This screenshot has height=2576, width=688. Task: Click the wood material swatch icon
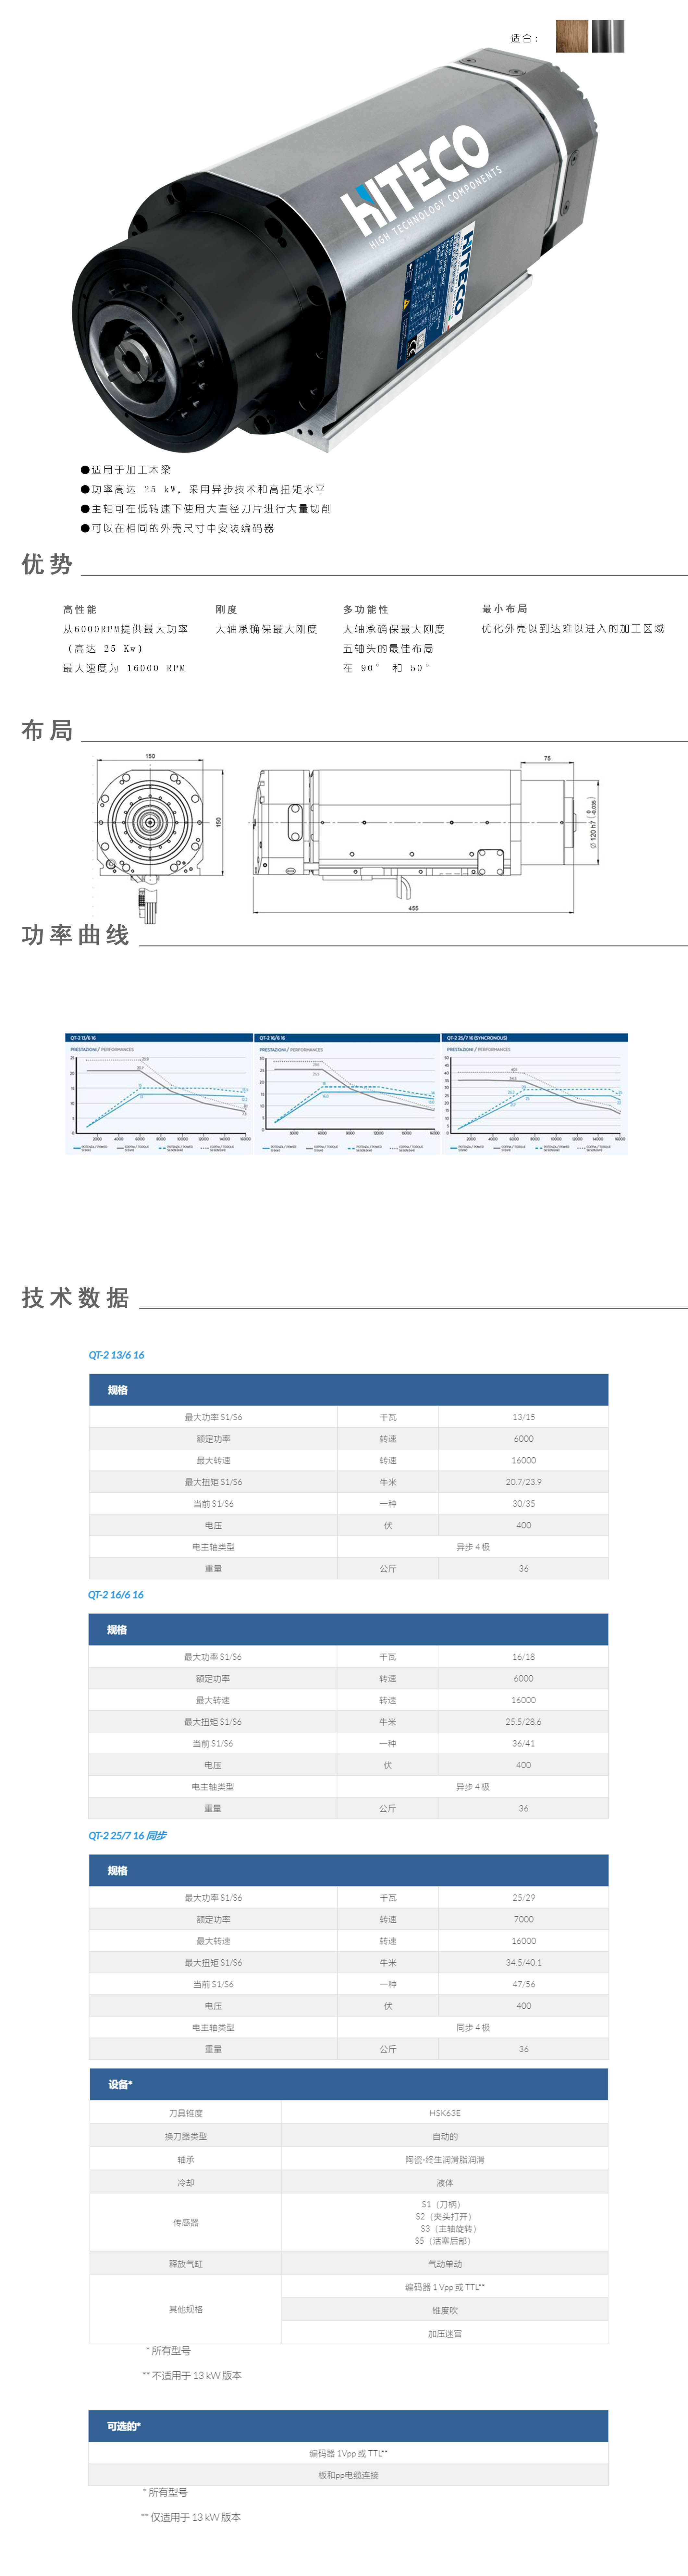tap(572, 36)
